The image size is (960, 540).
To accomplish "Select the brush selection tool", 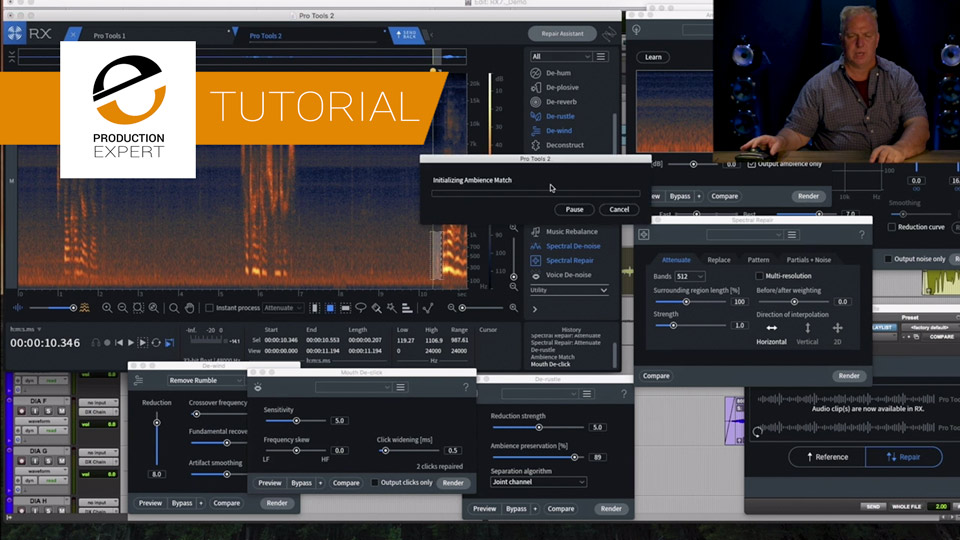I will coord(377,308).
